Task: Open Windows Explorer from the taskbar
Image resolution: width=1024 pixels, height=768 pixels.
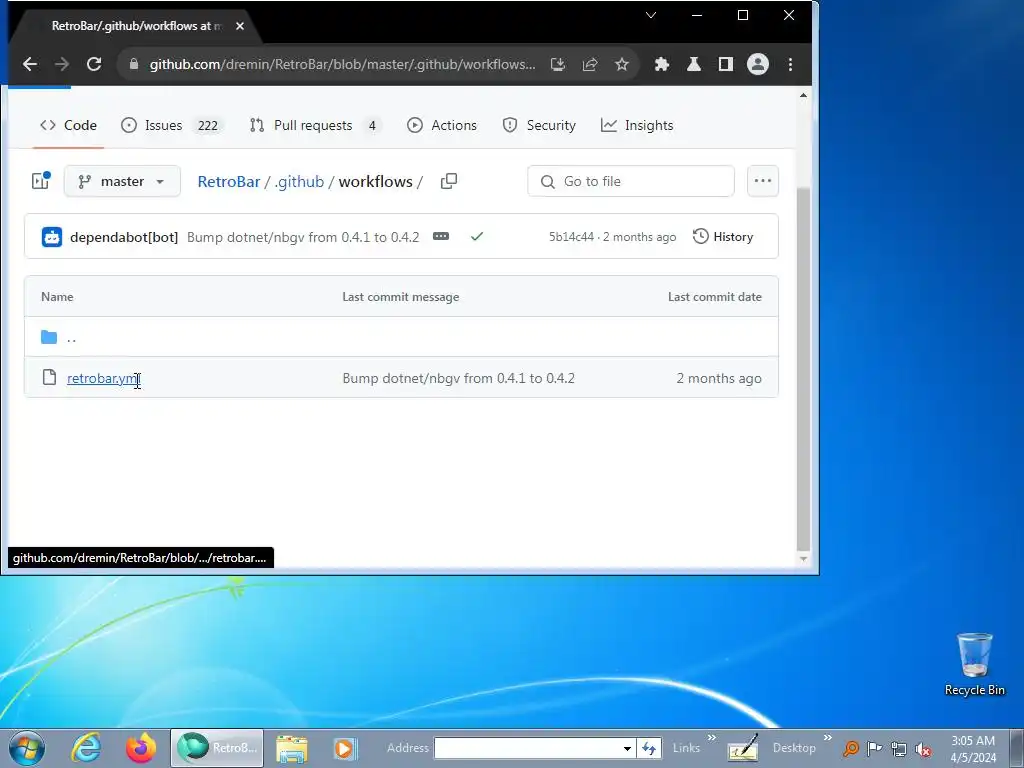Action: (292, 749)
